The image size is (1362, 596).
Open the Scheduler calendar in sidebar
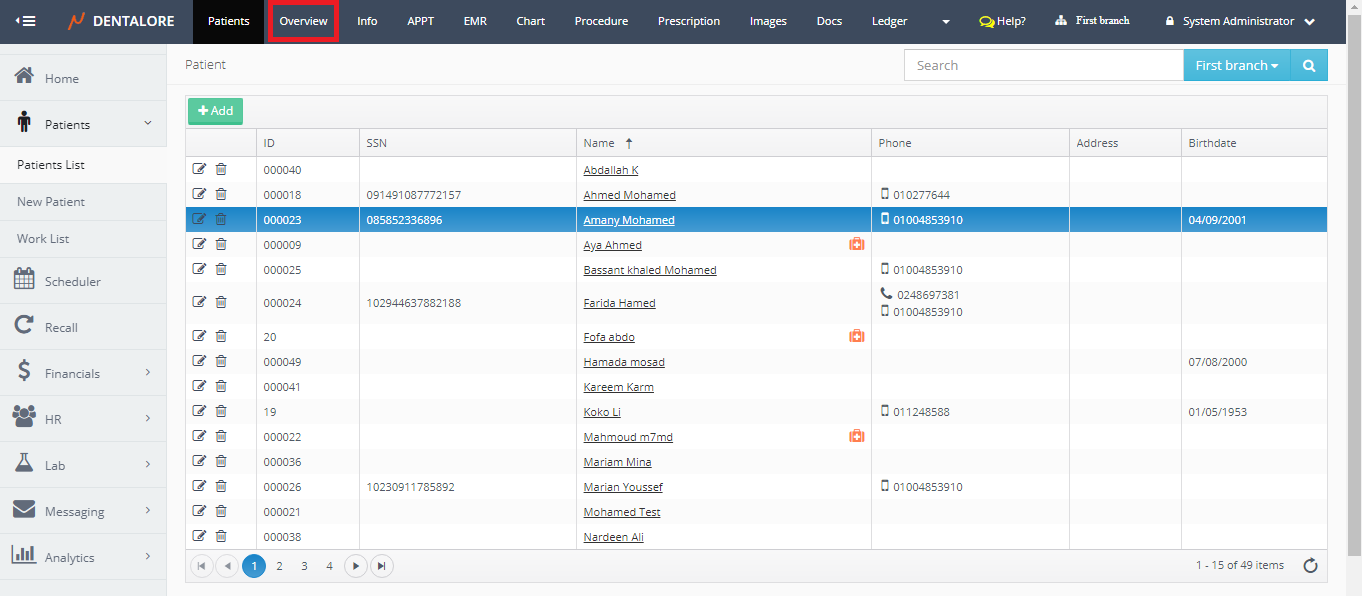(x=72, y=282)
